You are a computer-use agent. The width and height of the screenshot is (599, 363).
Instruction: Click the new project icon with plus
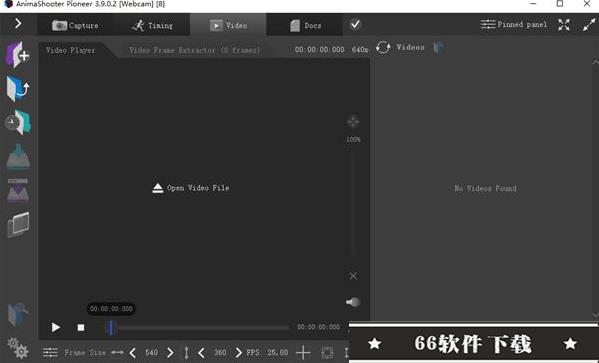(x=18, y=55)
